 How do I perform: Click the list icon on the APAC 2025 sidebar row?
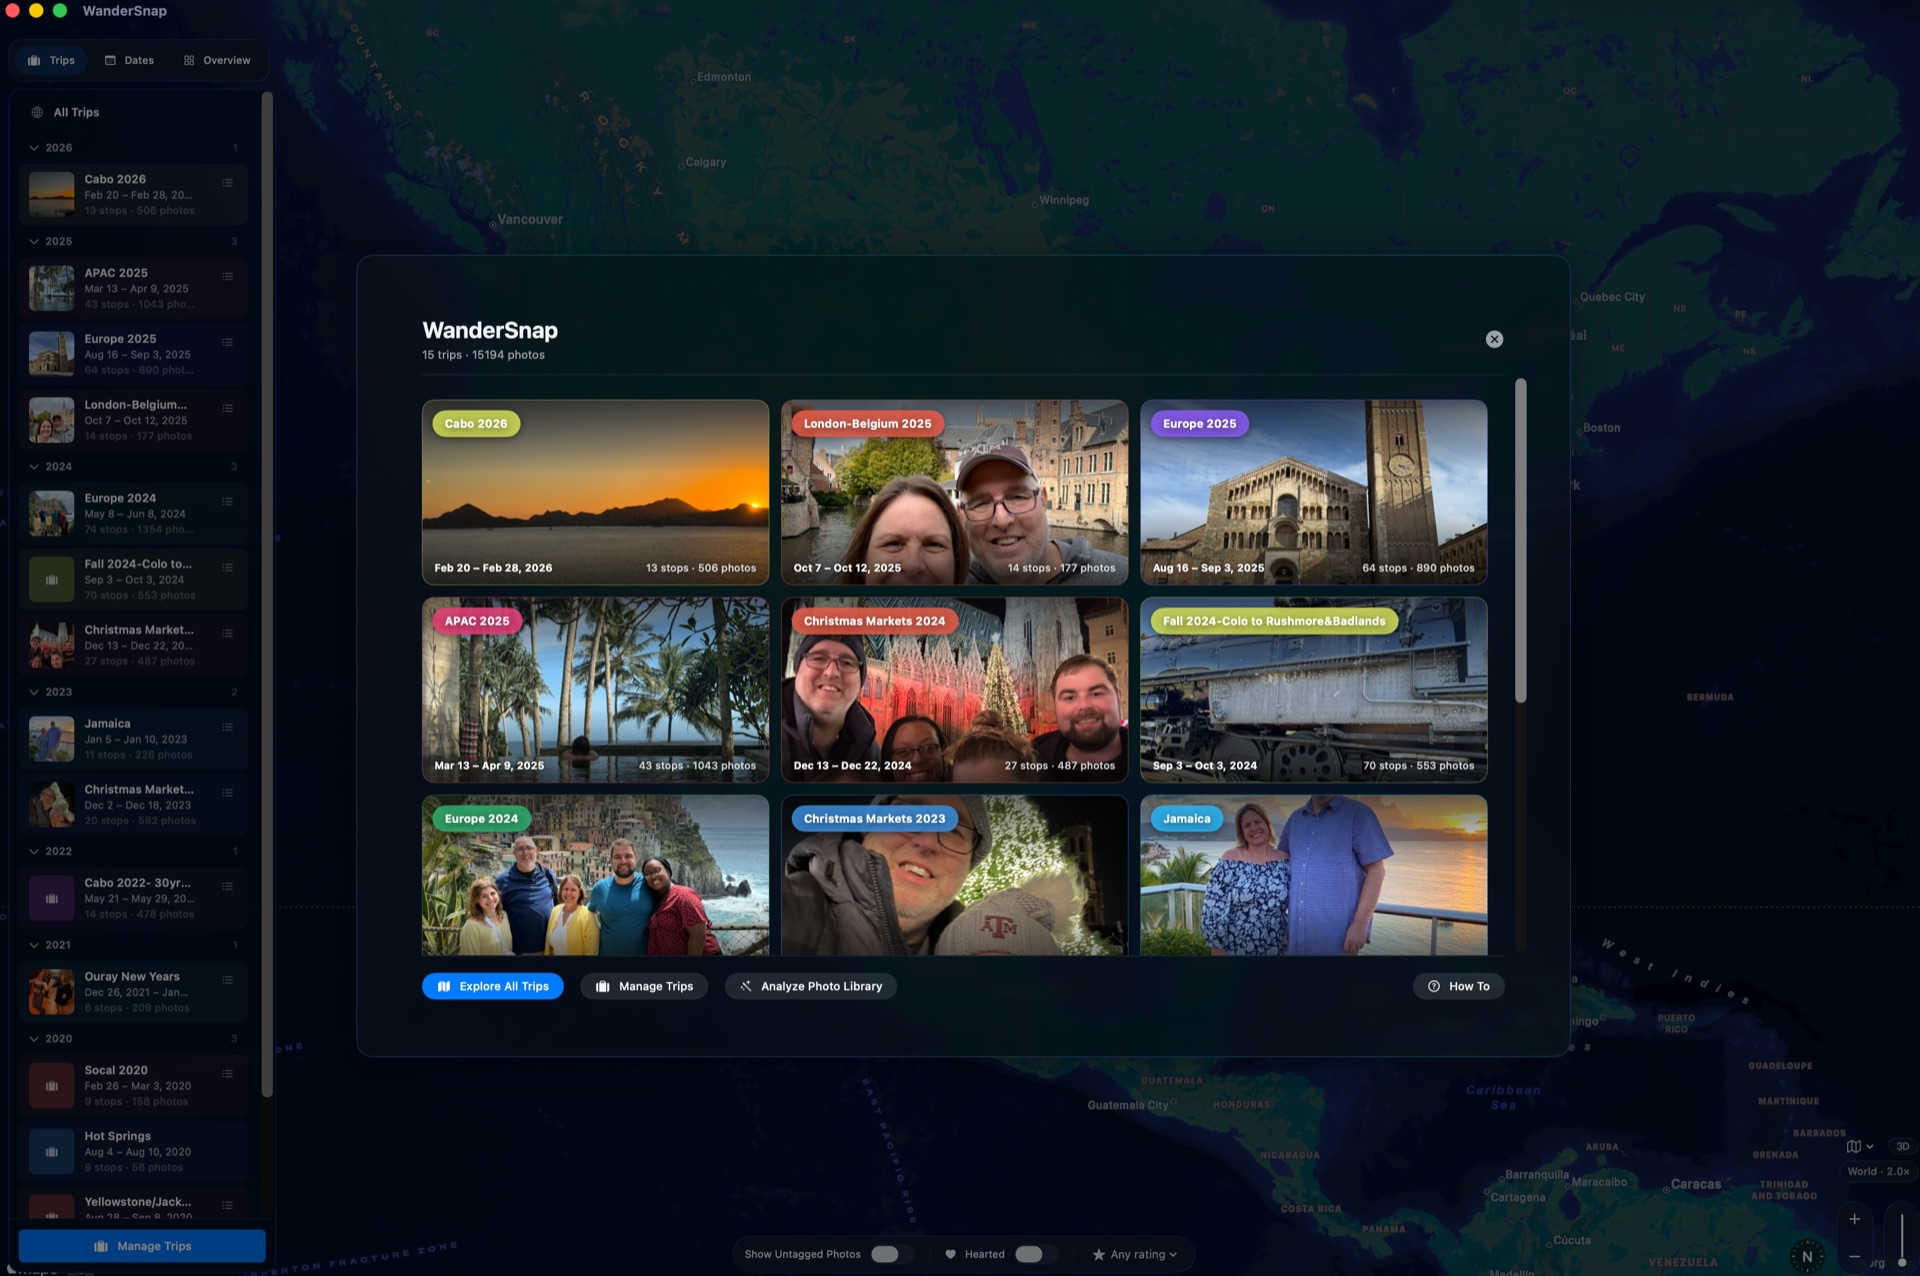tap(227, 276)
